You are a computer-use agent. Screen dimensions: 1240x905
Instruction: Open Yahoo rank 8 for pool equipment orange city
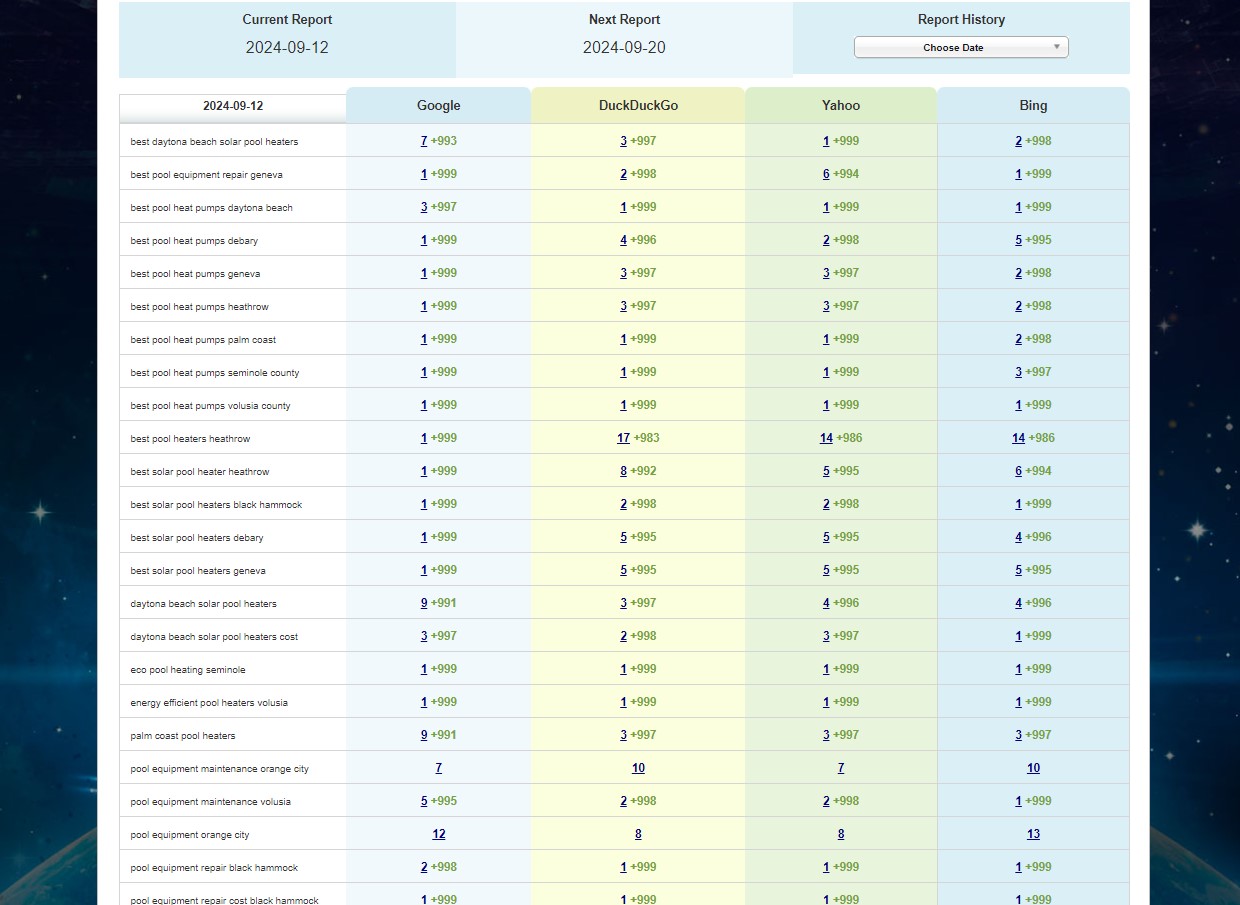click(x=840, y=834)
